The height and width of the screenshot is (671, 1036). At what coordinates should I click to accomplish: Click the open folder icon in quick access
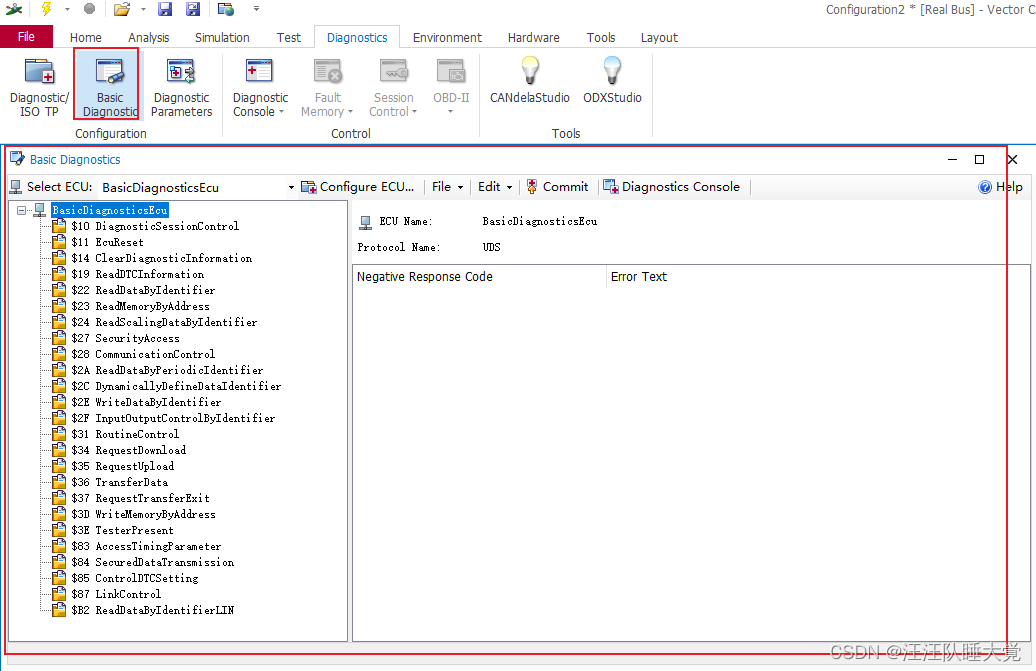click(122, 9)
